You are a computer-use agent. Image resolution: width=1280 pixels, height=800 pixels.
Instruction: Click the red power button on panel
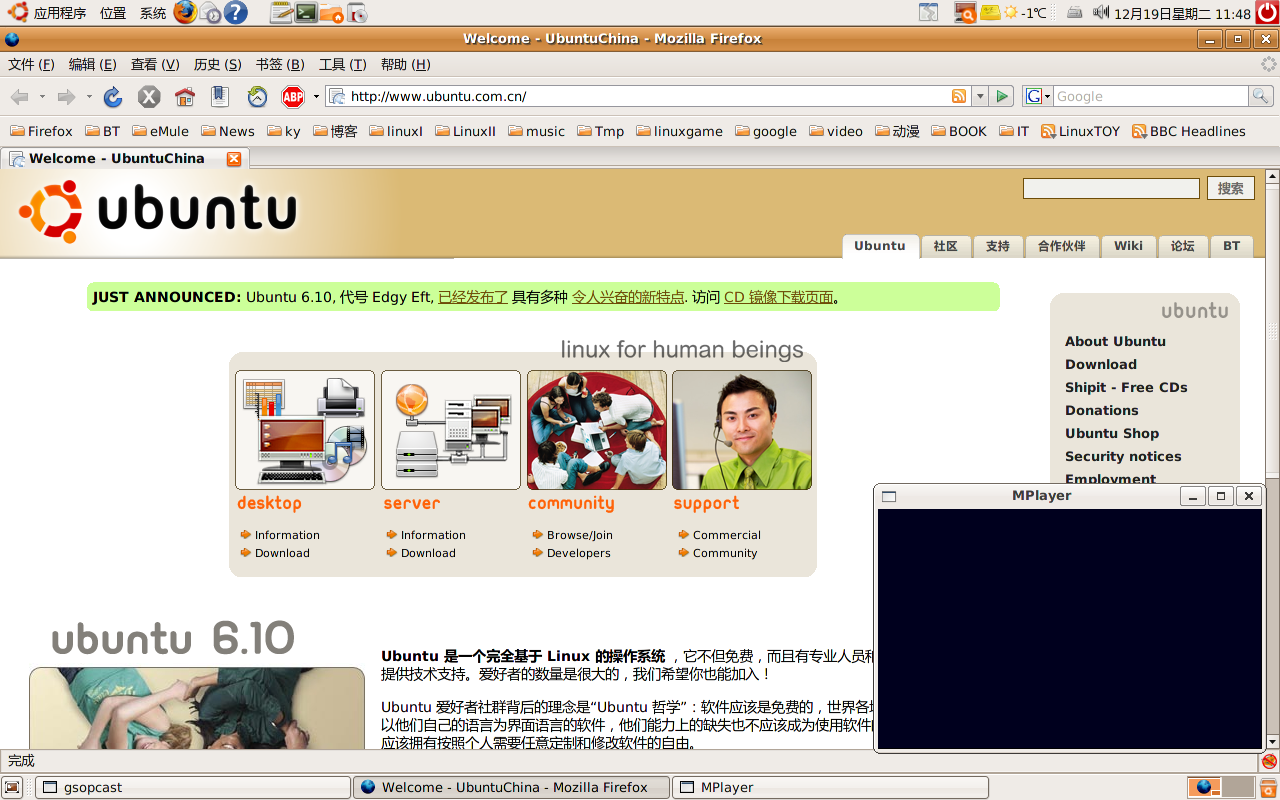(x=1267, y=13)
